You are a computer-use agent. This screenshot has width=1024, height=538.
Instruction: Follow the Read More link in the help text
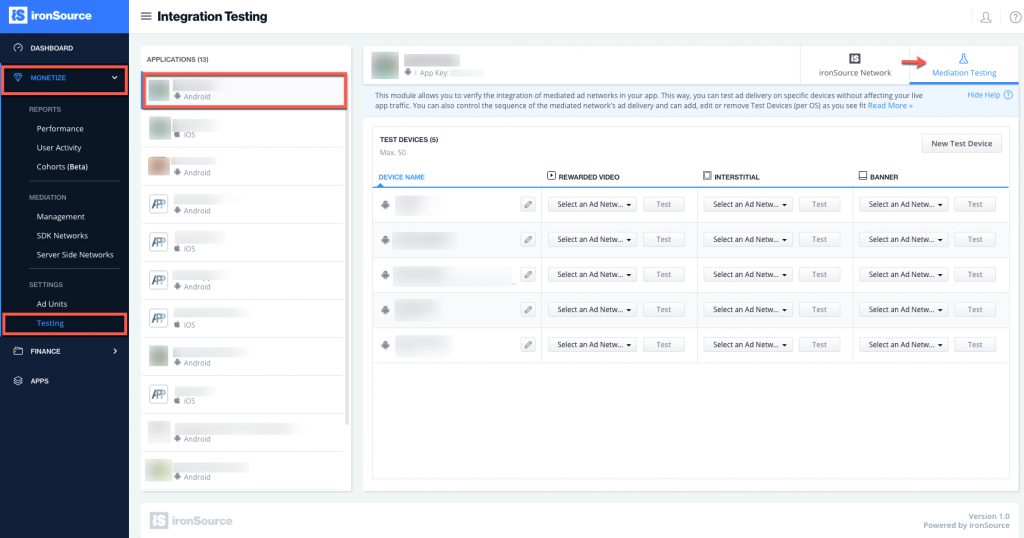click(889, 106)
